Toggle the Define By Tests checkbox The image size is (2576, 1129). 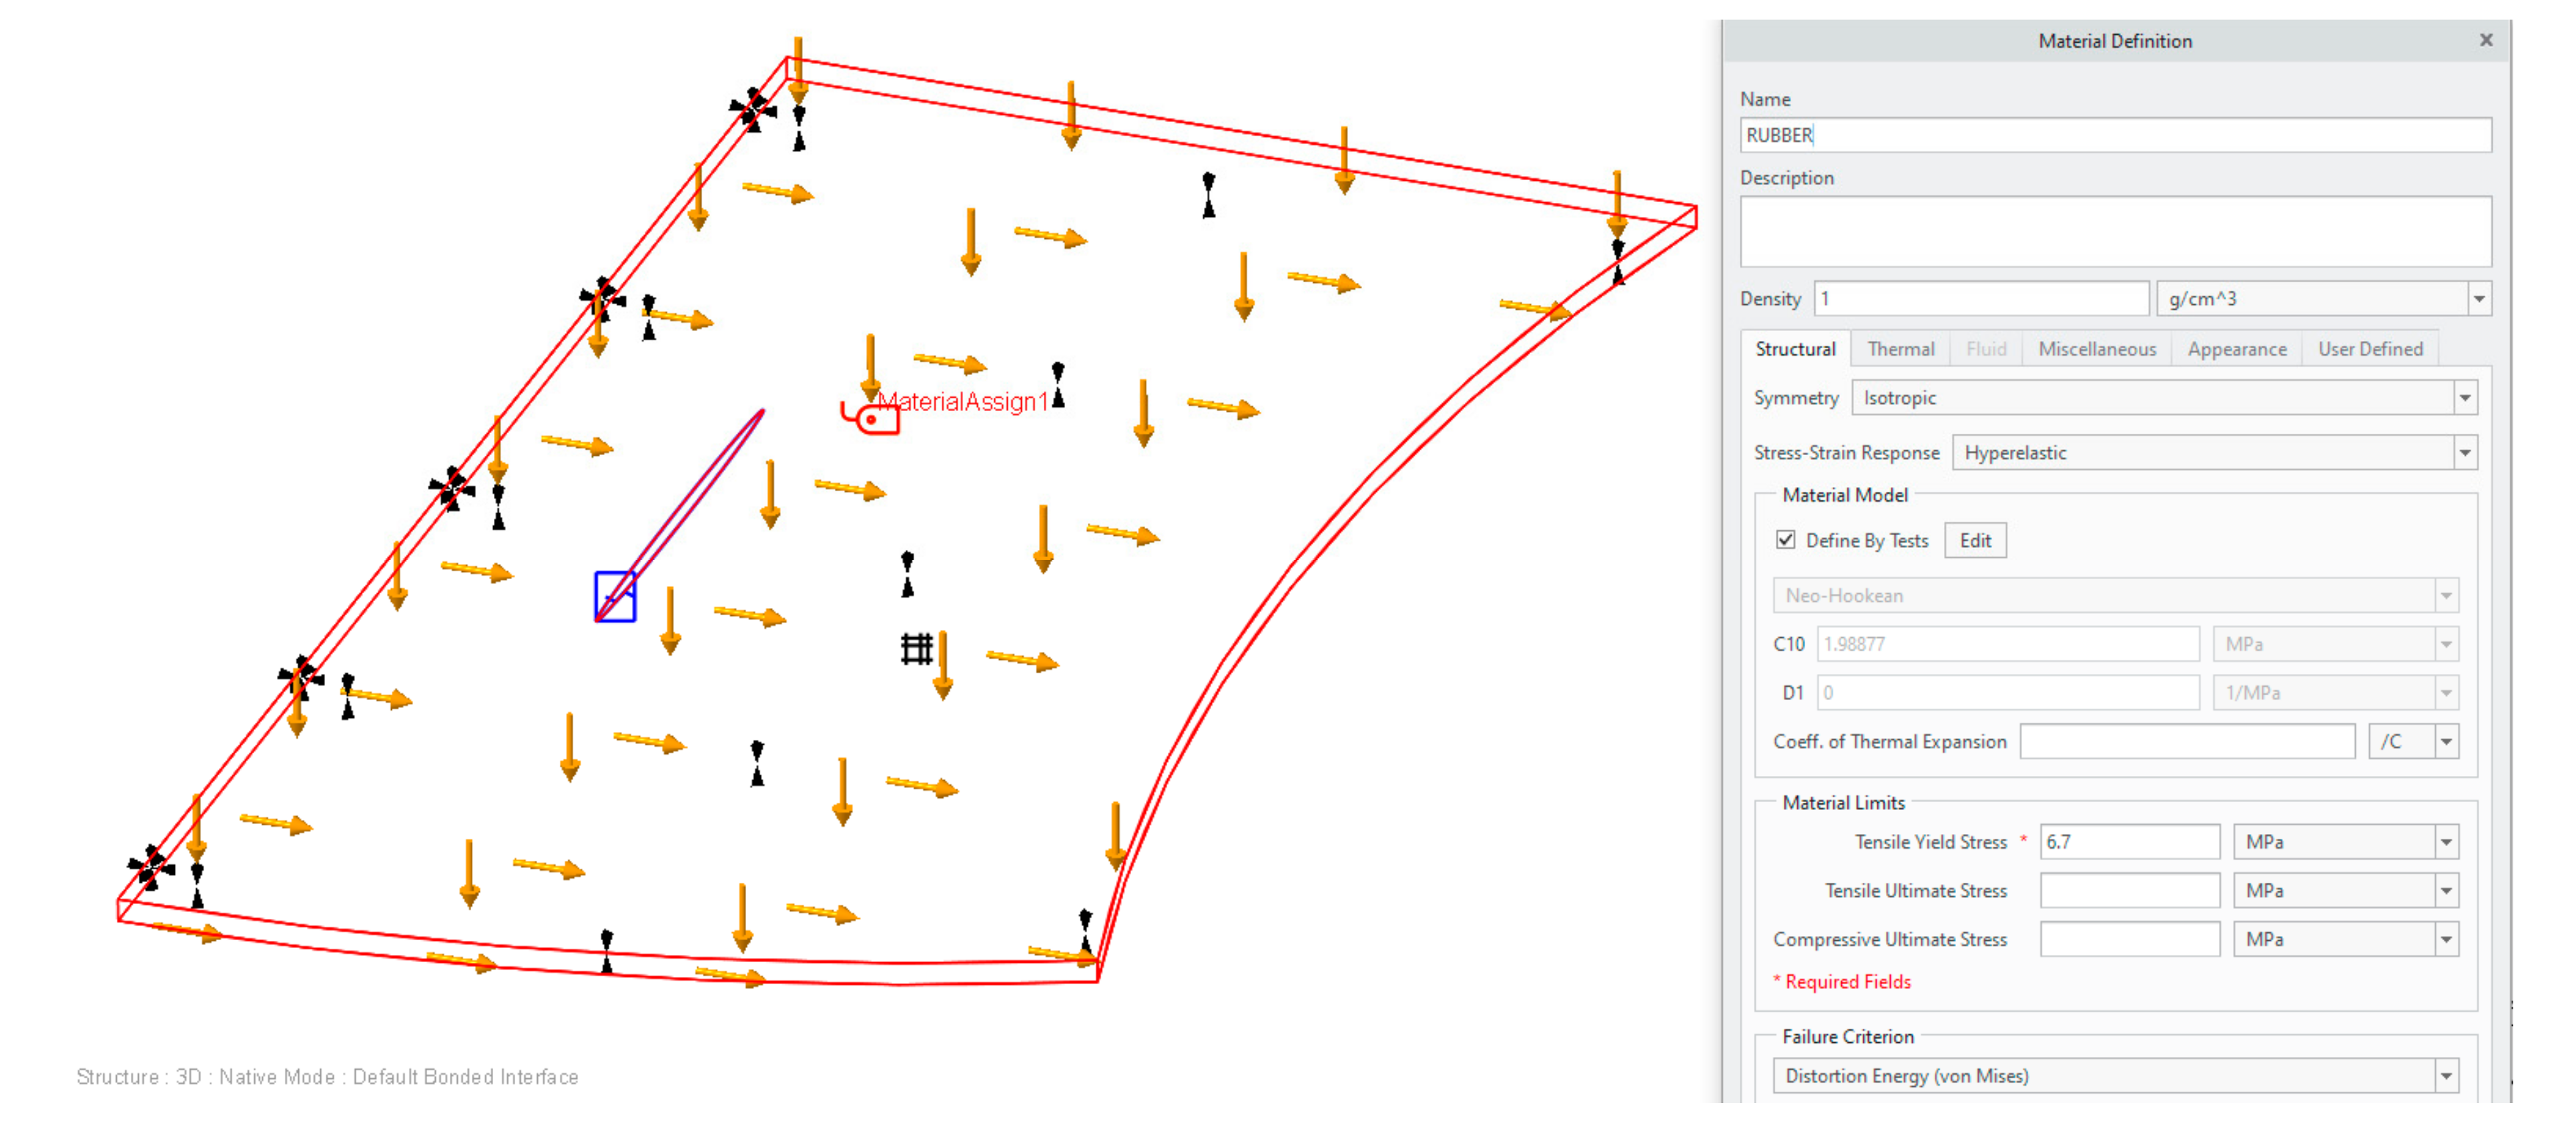[x=1785, y=540]
